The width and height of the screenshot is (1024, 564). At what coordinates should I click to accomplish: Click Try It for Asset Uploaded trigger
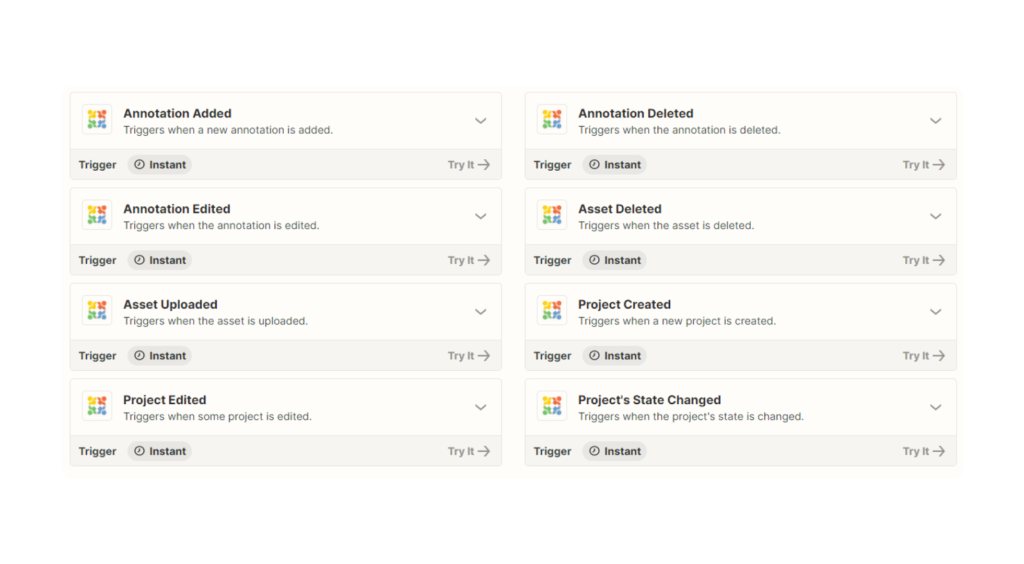(x=469, y=356)
